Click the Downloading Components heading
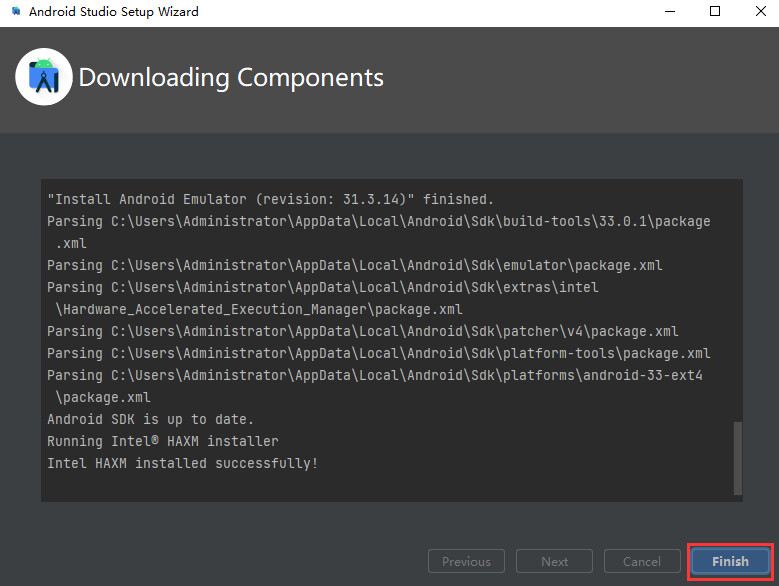Image resolution: width=779 pixels, height=586 pixels. coord(231,77)
